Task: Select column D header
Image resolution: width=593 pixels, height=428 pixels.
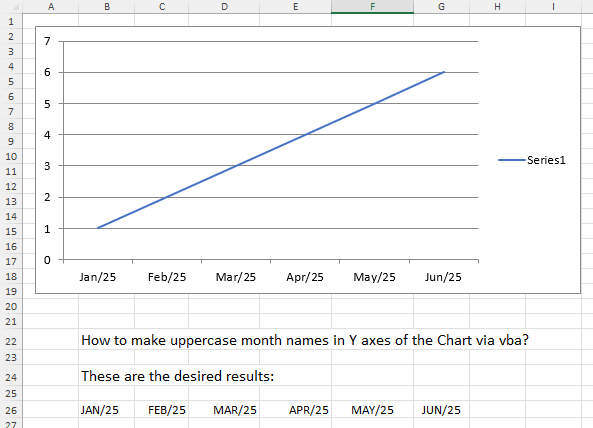Action: coord(224,6)
